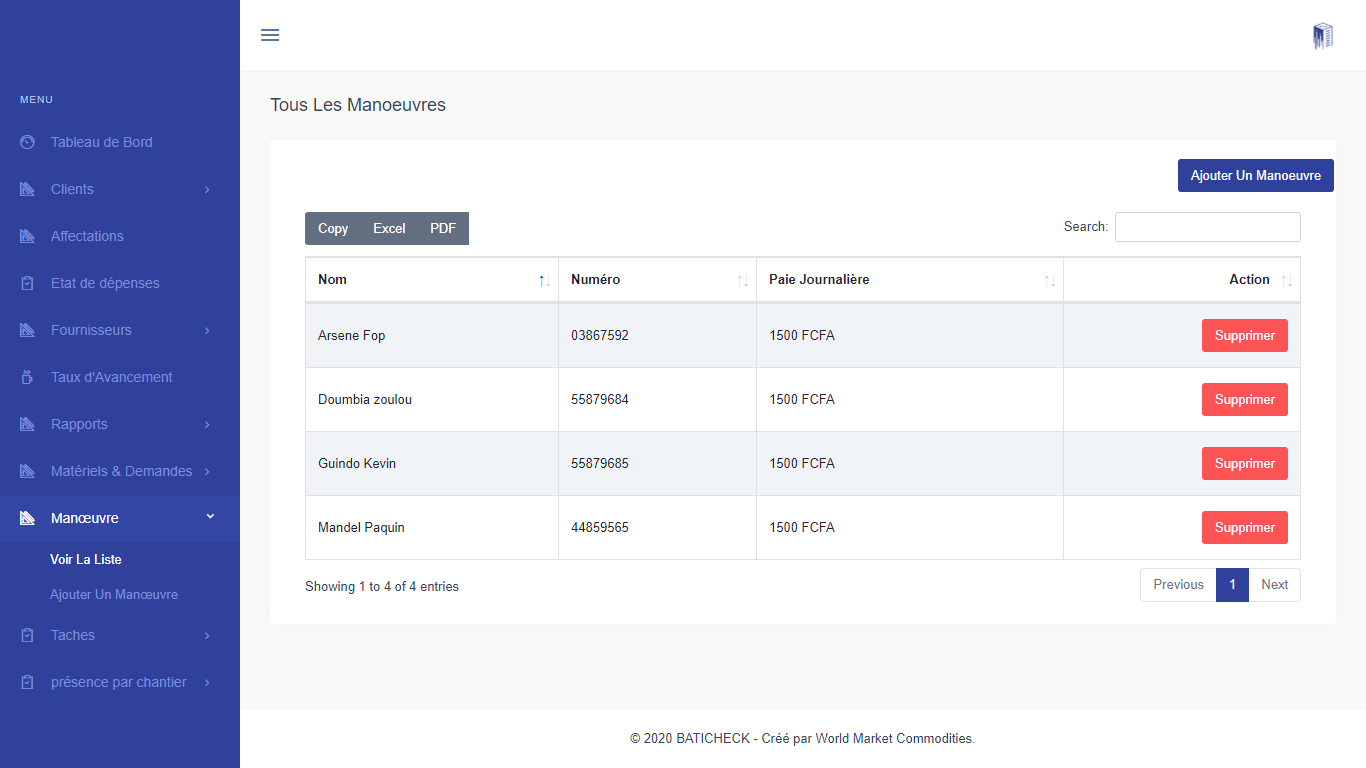The image size is (1366, 768).
Task: Click inside the Search input field
Action: click(x=1207, y=227)
